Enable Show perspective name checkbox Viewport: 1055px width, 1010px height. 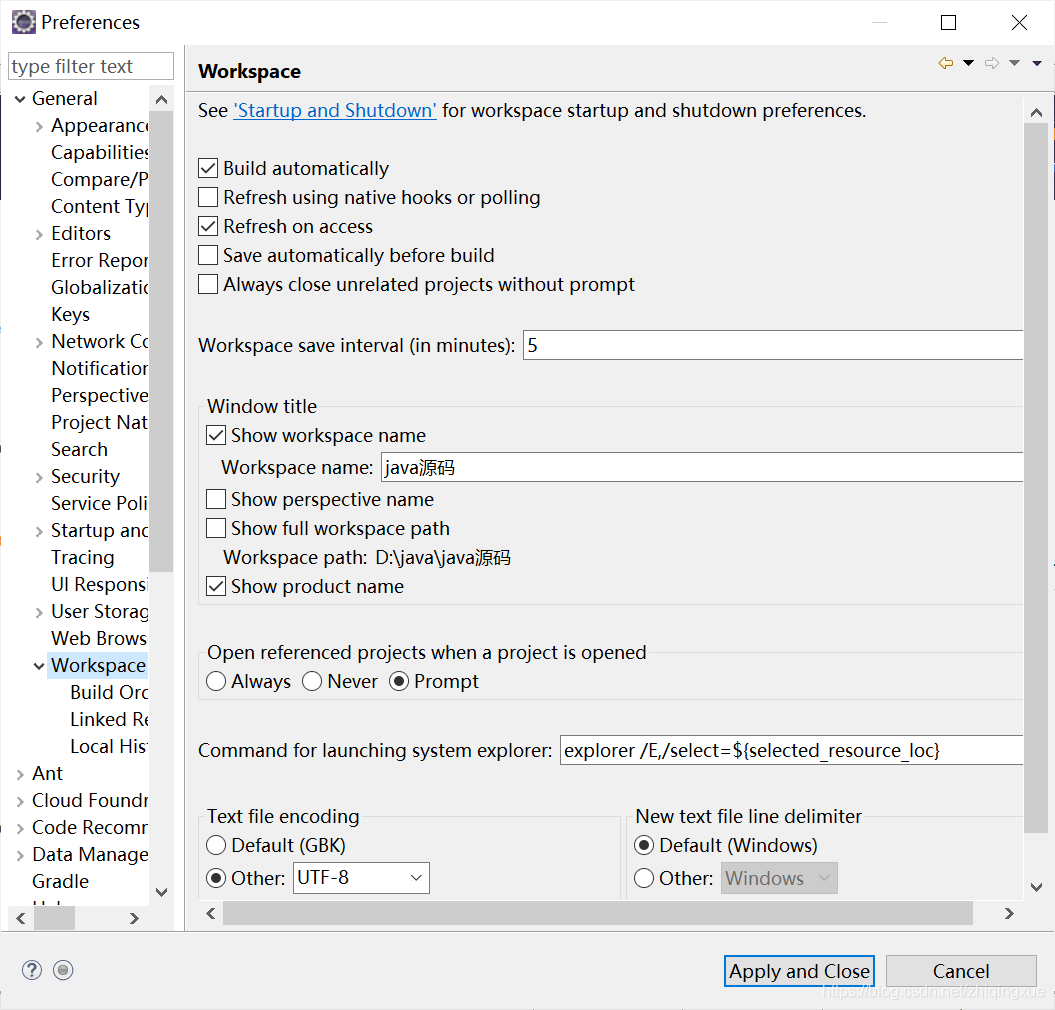tap(216, 499)
